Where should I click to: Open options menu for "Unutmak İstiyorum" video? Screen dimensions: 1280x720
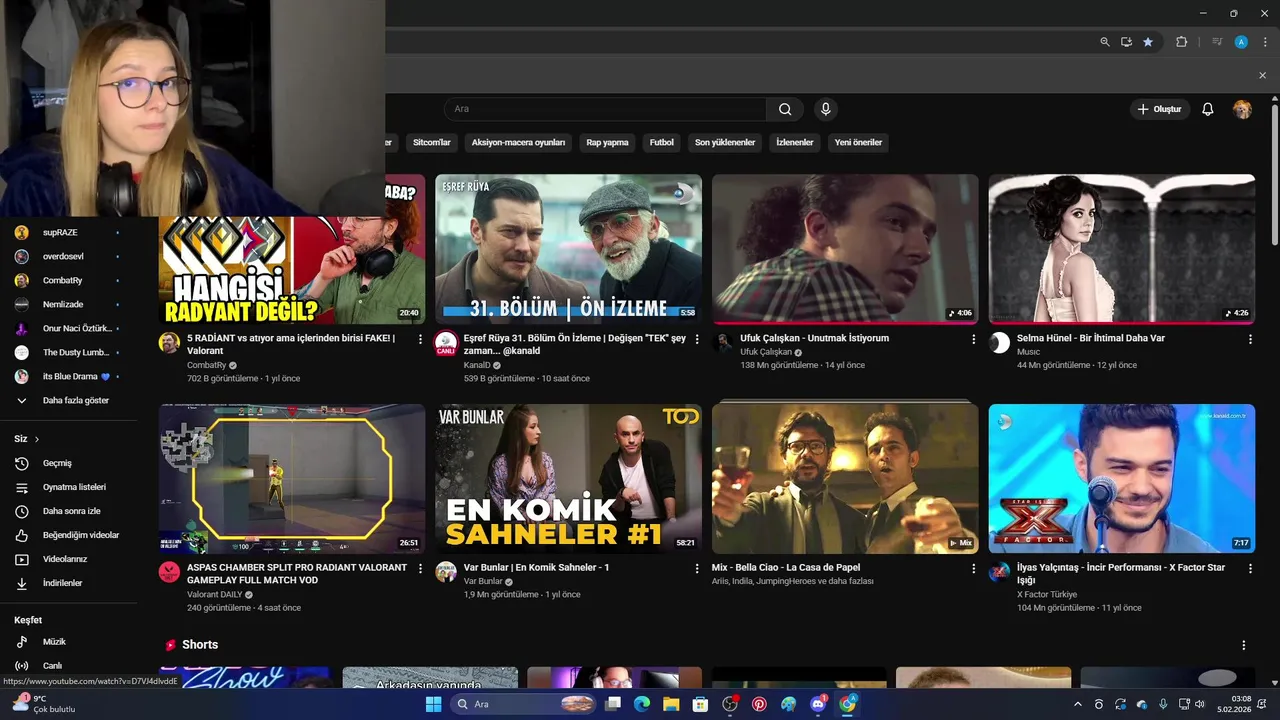tap(973, 339)
